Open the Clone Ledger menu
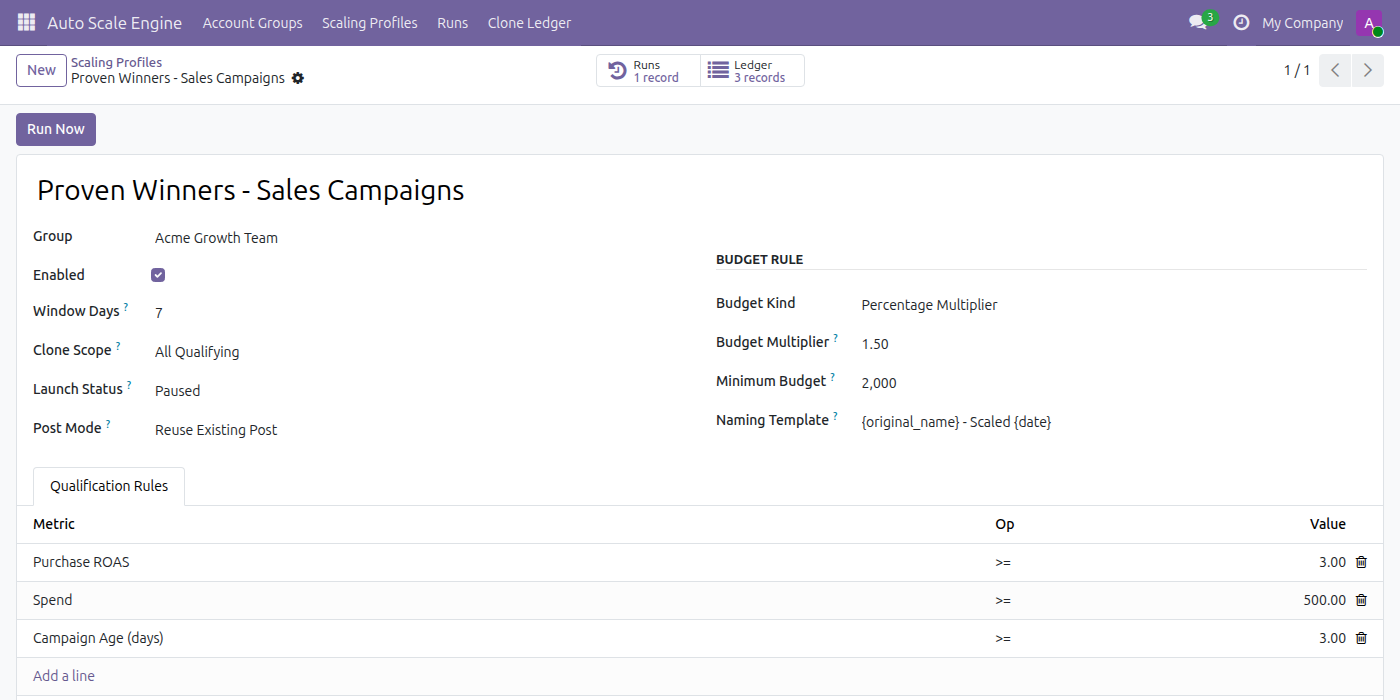 (x=529, y=22)
